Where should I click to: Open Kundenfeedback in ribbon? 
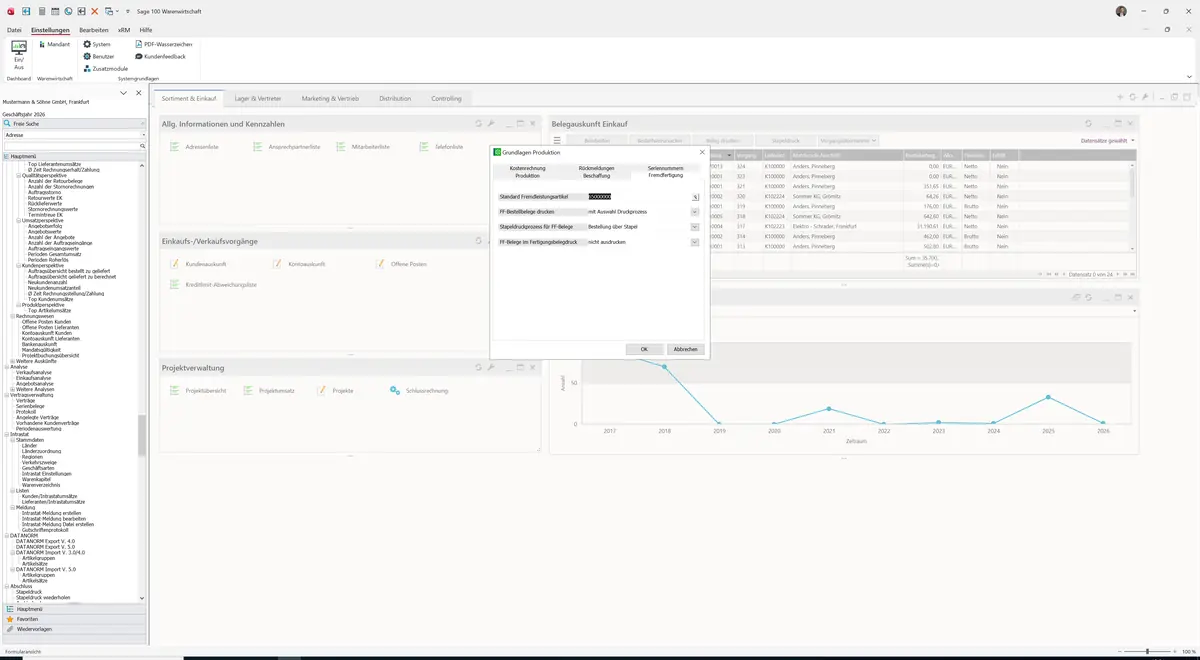tap(160, 56)
